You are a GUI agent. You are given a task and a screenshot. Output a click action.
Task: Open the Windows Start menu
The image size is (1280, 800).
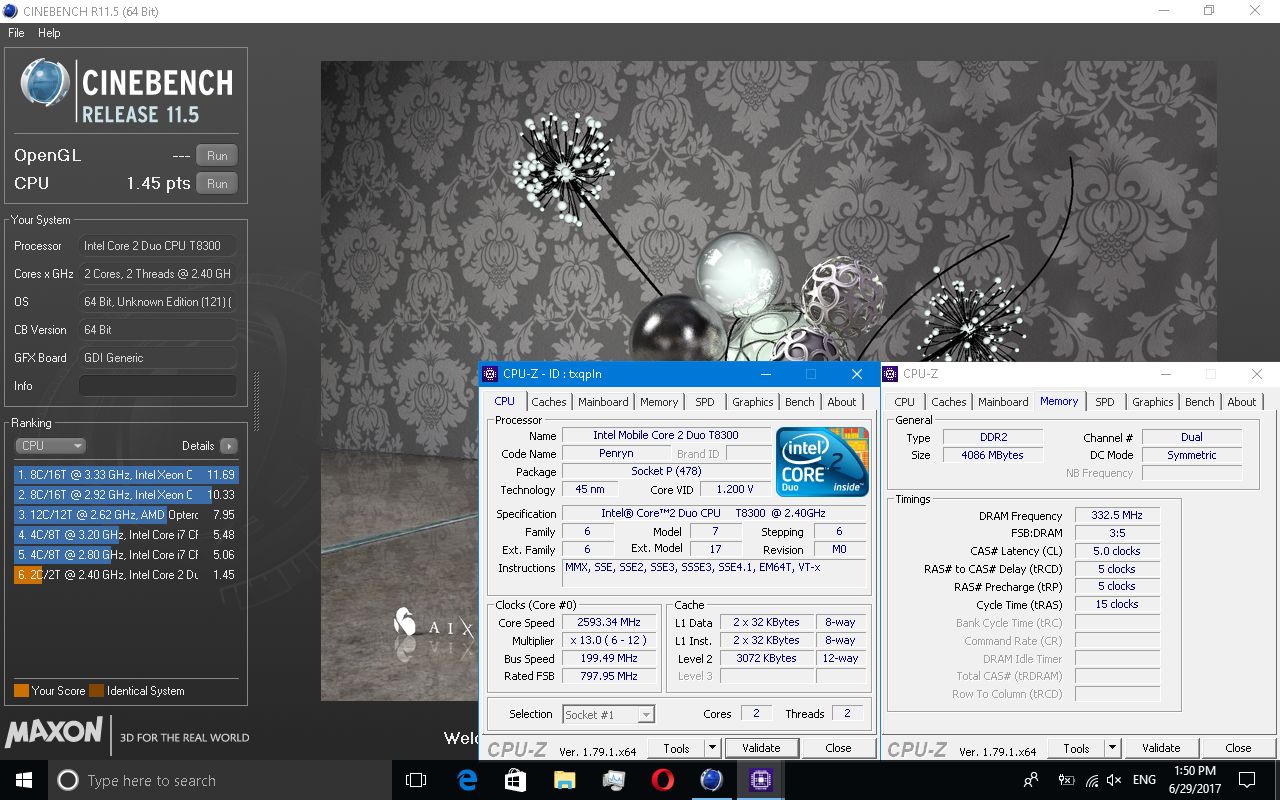(24, 780)
